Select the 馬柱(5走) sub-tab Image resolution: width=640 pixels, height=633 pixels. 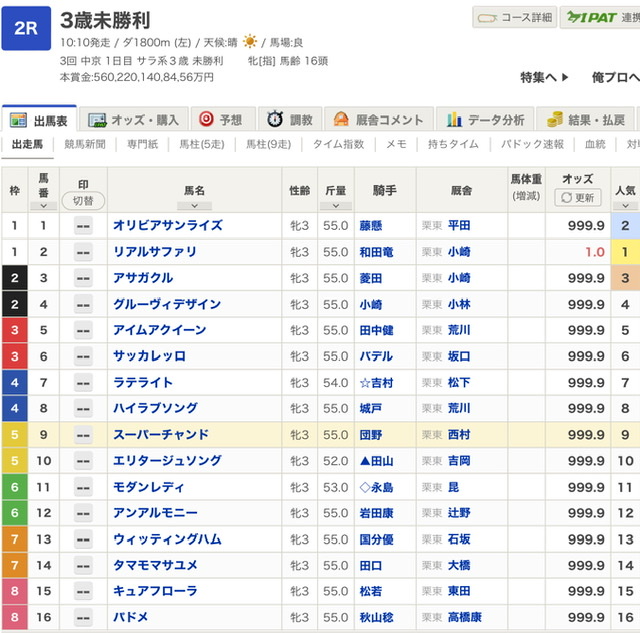pyautogui.click(x=201, y=145)
